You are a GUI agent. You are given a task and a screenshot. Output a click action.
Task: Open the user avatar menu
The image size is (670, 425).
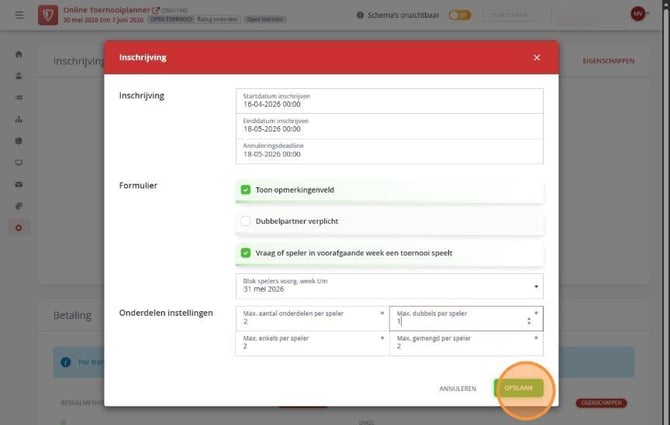[x=639, y=14]
